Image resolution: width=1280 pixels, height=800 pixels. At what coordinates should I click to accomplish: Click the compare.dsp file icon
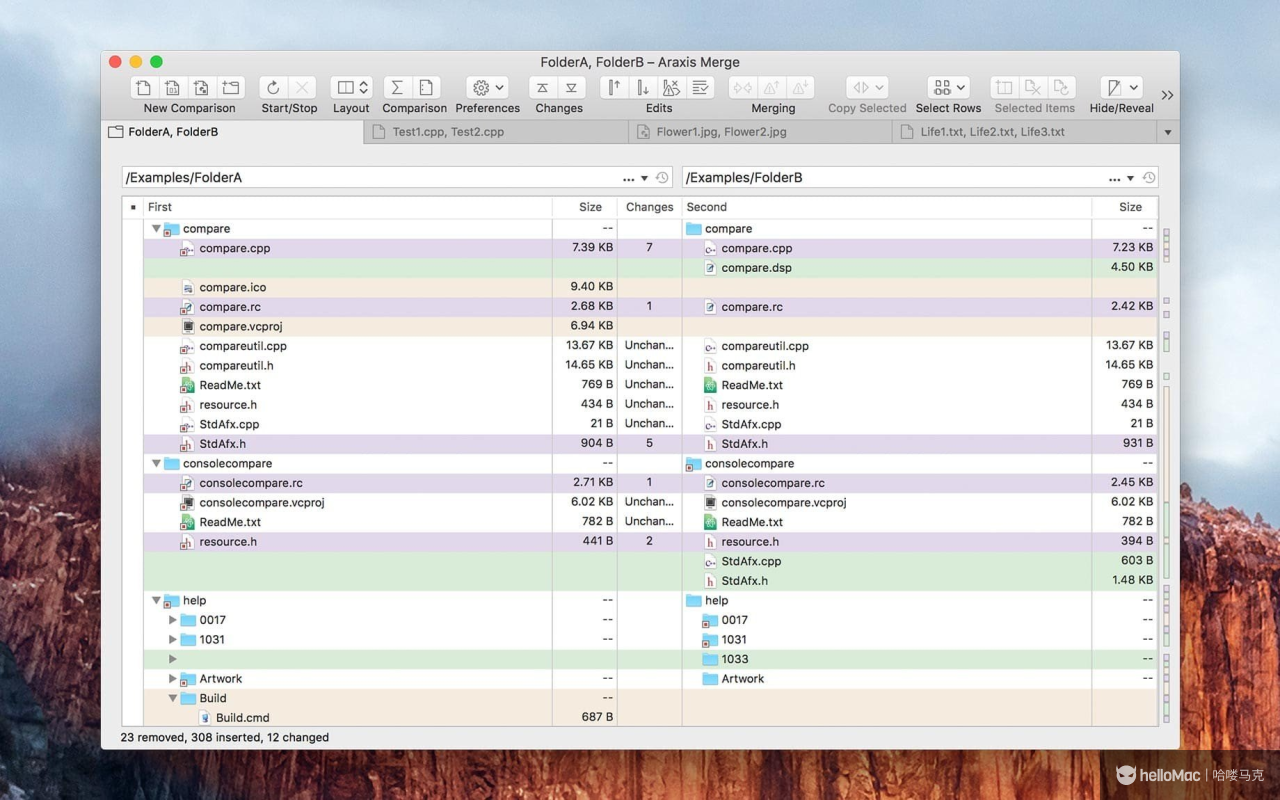pos(710,268)
